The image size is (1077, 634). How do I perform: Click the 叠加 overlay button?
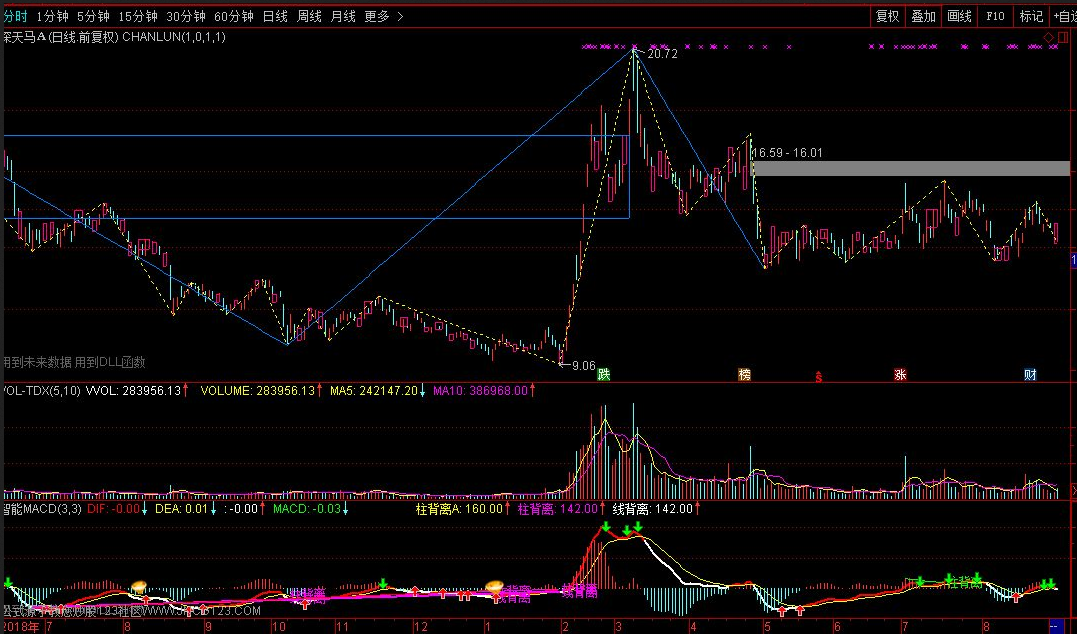[x=923, y=16]
